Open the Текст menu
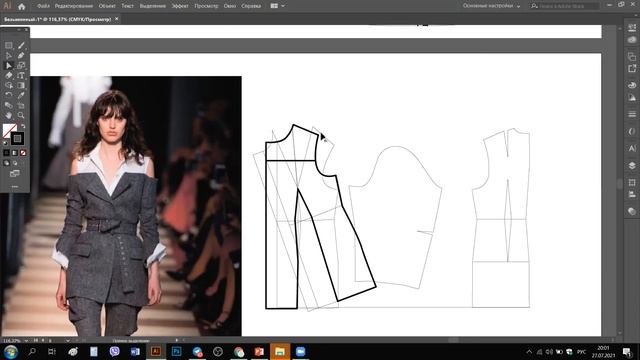This screenshot has width=640, height=360. point(127,6)
